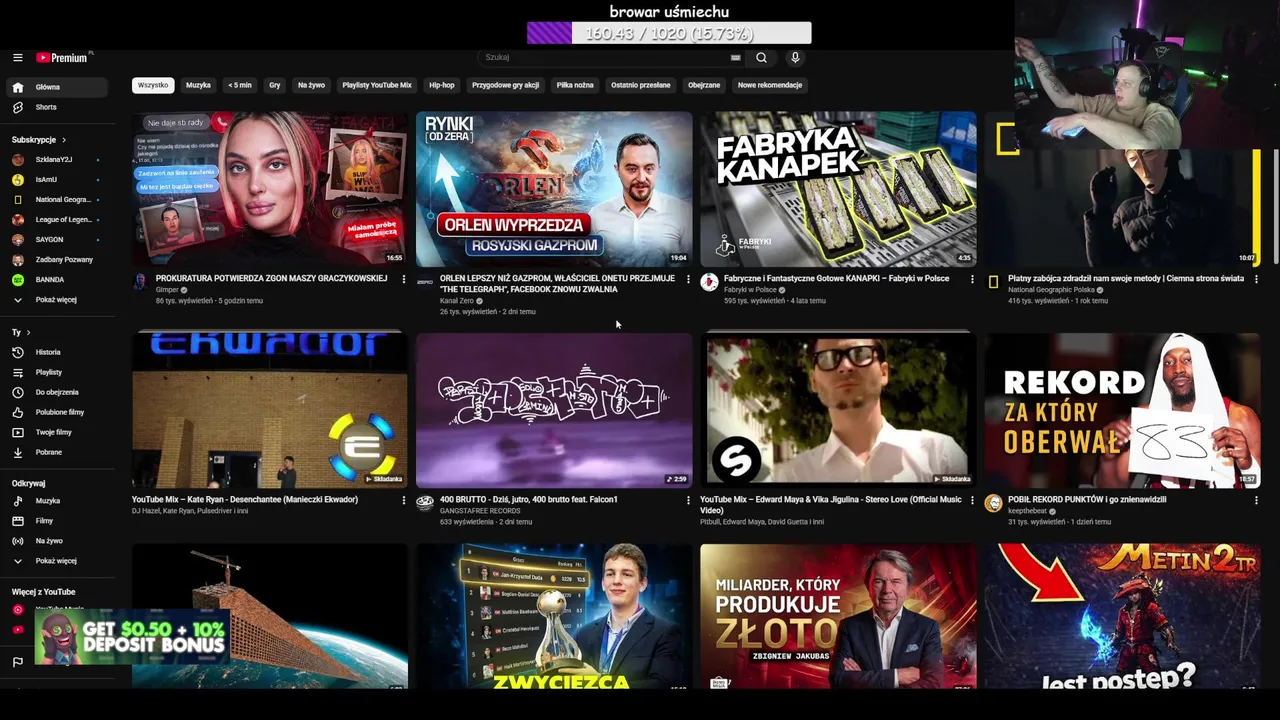Select Playlisty YouTube Mix chip
The image size is (1280, 720).
point(377,85)
